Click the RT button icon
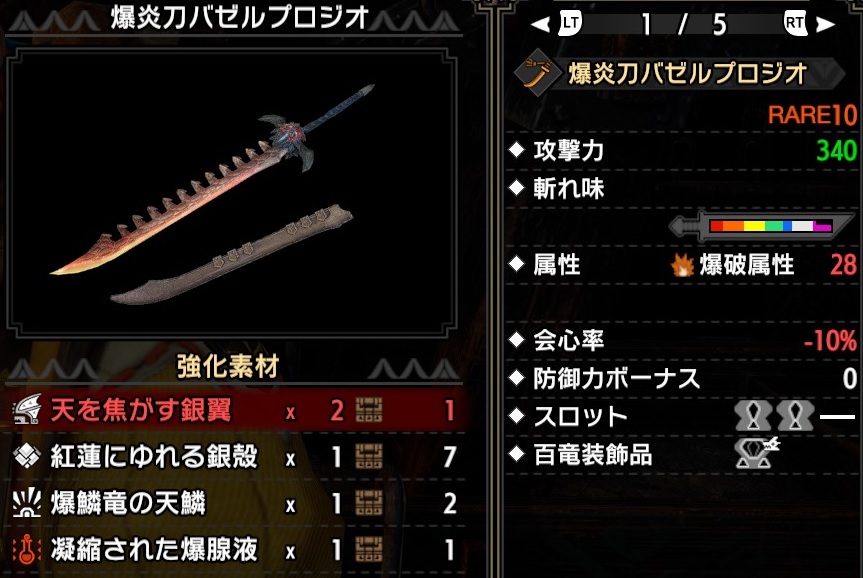Viewport: 863px width, 578px height. [795, 23]
